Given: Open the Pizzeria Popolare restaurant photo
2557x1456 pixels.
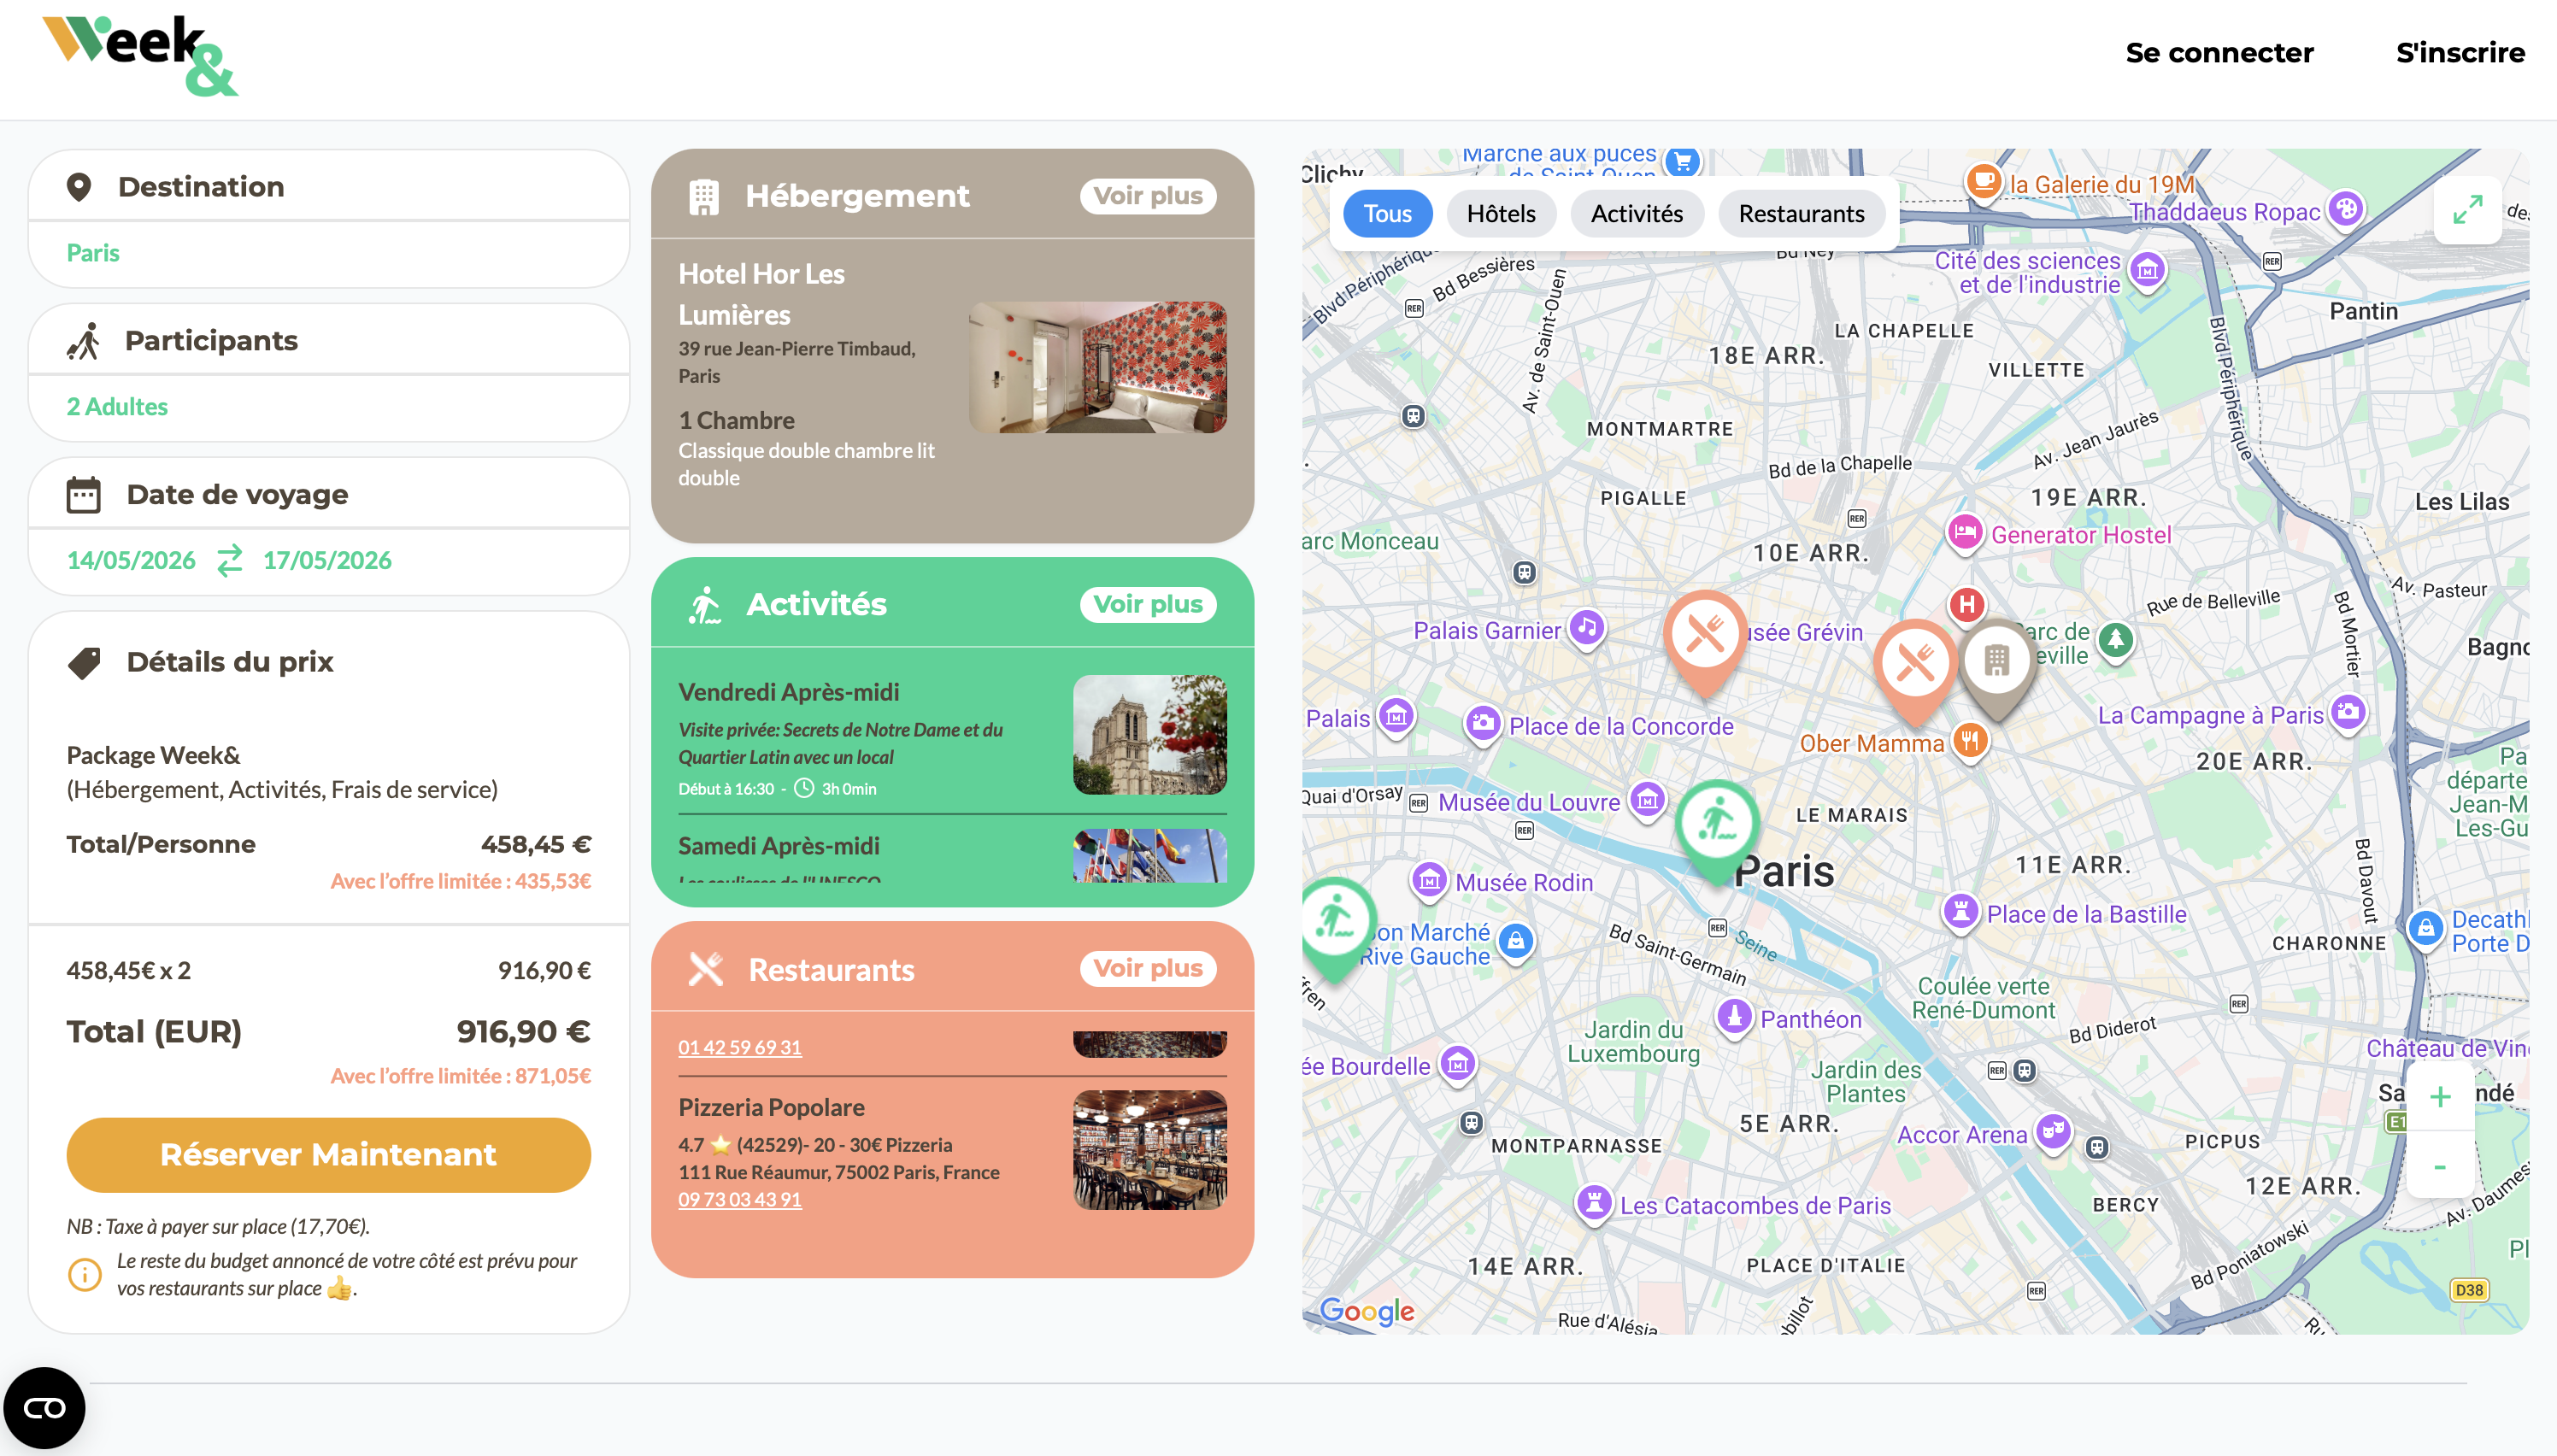Looking at the screenshot, I should pos(1150,1149).
